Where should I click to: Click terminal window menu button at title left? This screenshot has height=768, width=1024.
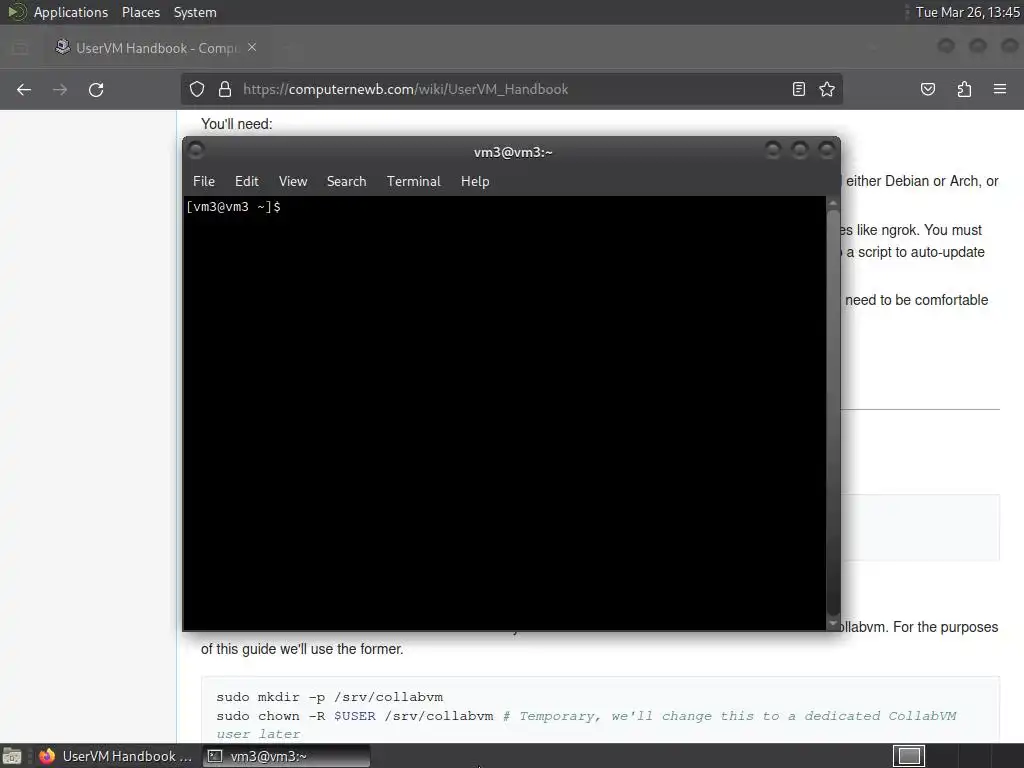(196, 151)
